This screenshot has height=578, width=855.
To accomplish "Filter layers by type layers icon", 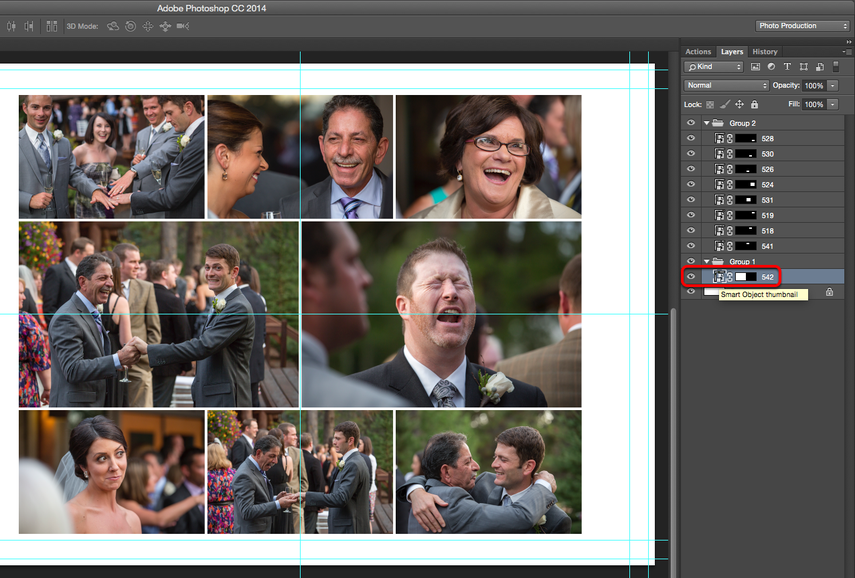I will tap(787, 67).
